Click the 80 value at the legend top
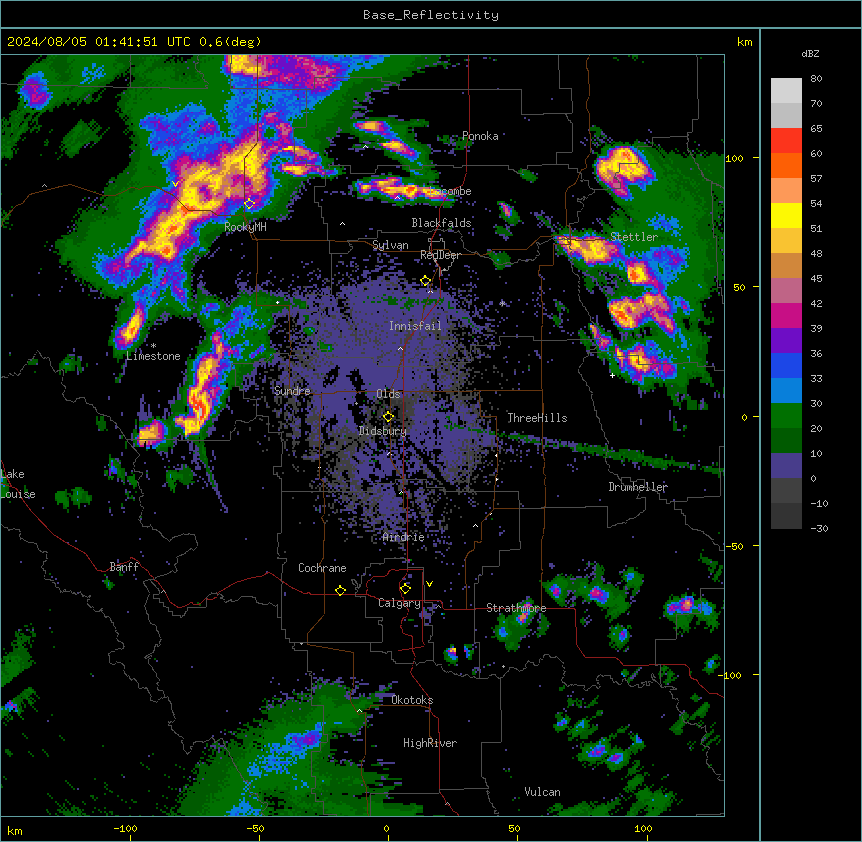Screen dimensions: 862x842 point(816,79)
